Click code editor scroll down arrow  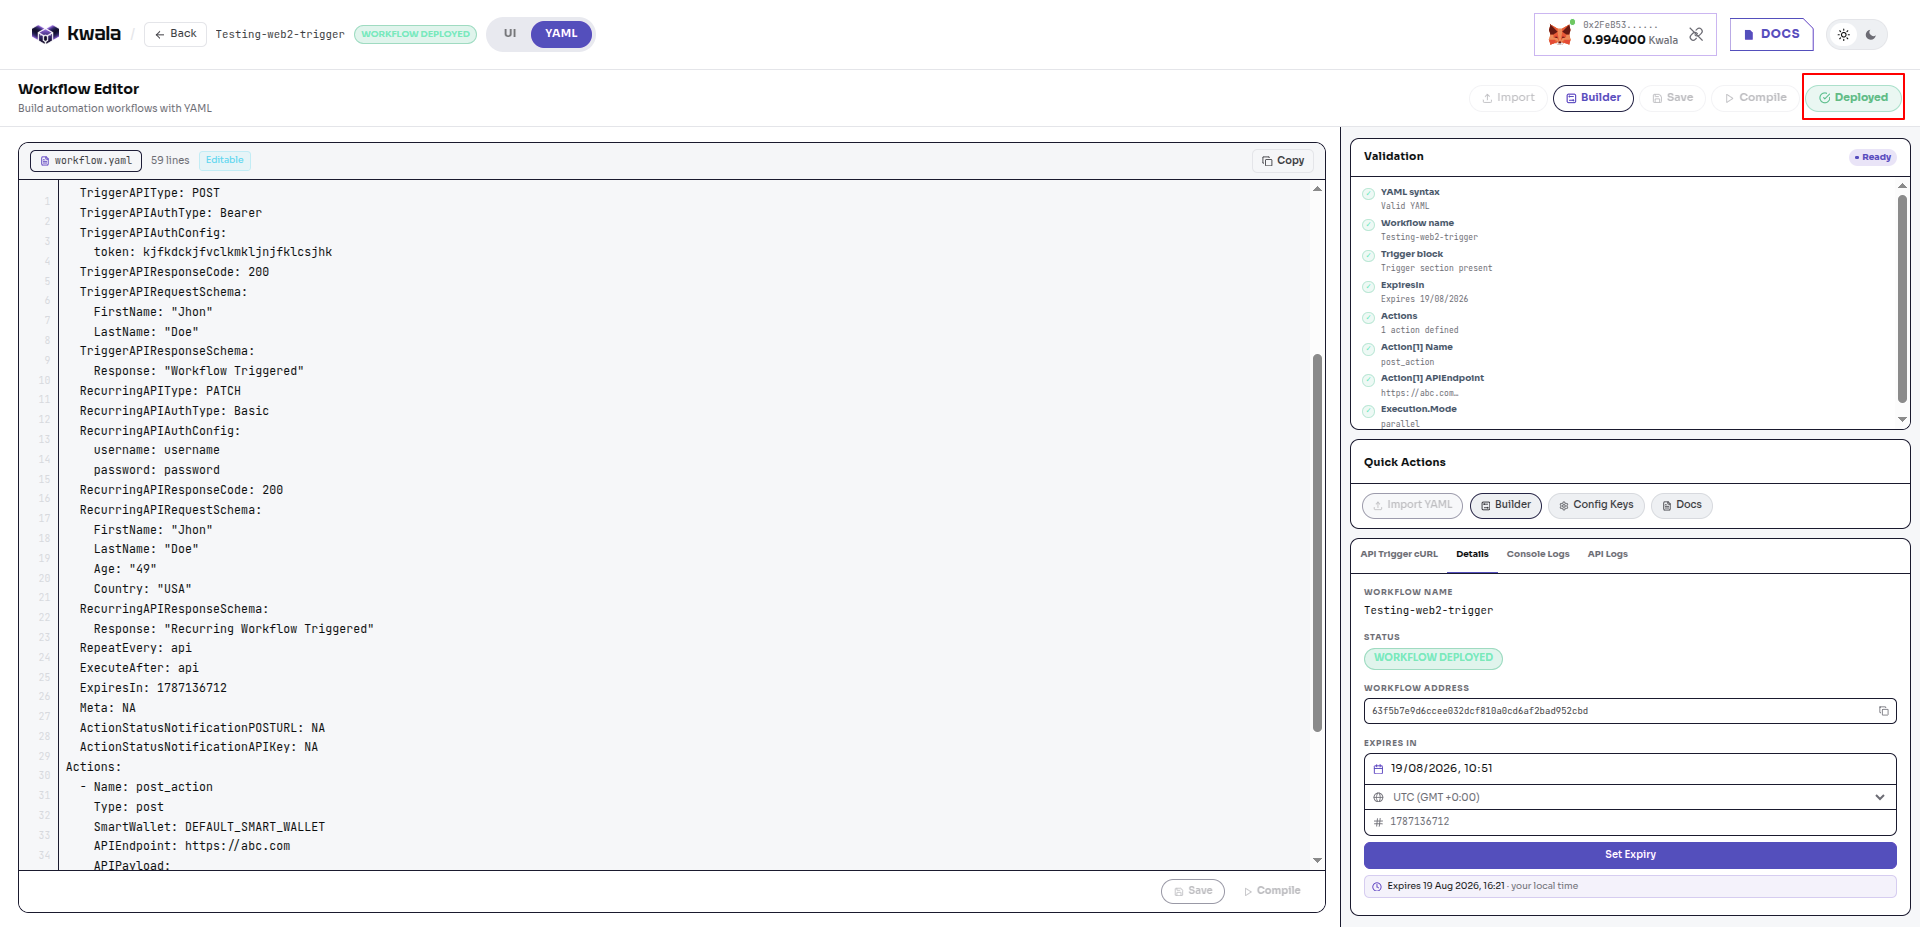(x=1317, y=861)
